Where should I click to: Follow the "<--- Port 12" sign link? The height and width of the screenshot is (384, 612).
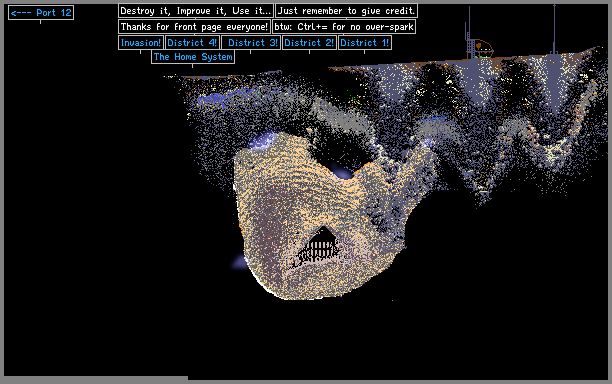click(x=41, y=12)
